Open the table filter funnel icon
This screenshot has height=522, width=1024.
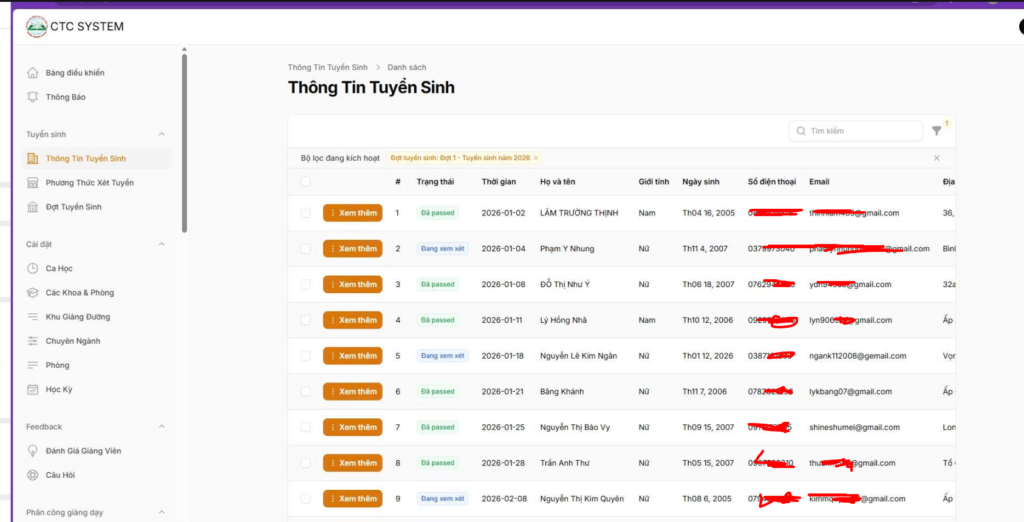coord(936,131)
